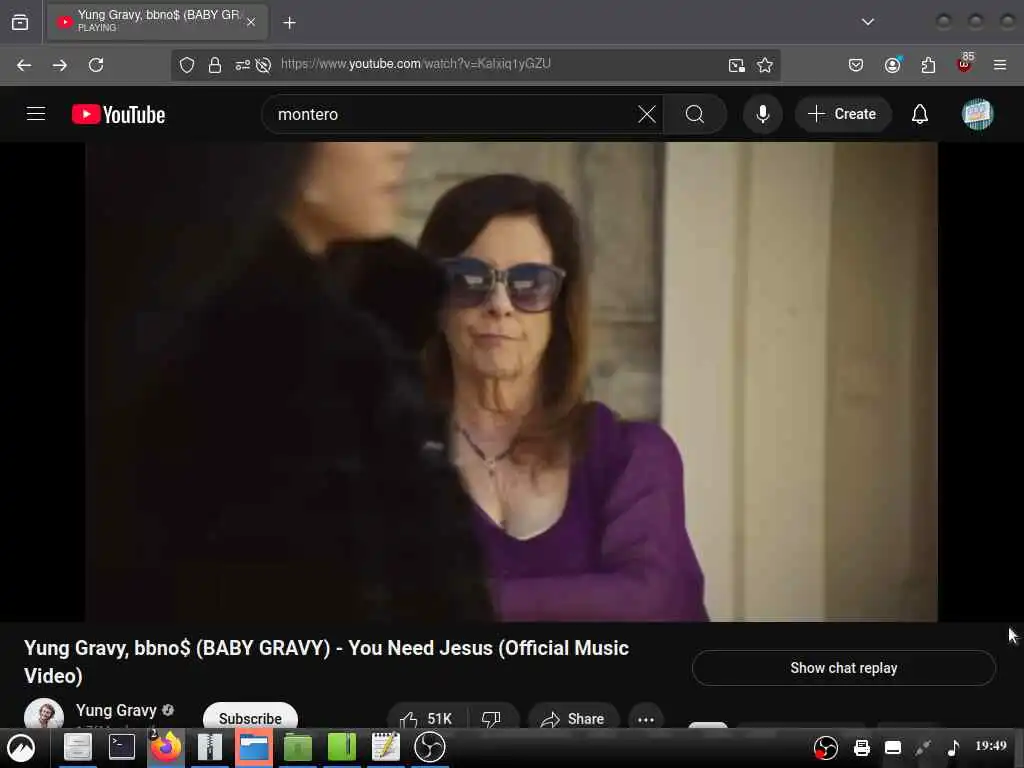Select the Yung Gravy YouTube tab

click(157, 22)
